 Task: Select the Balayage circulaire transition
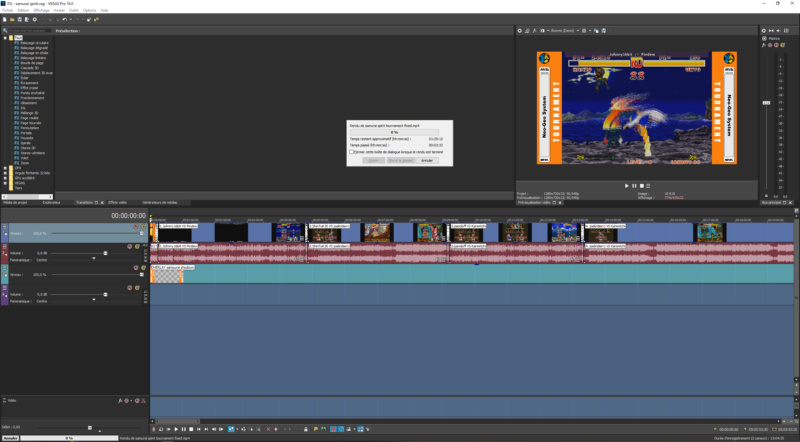34,43
